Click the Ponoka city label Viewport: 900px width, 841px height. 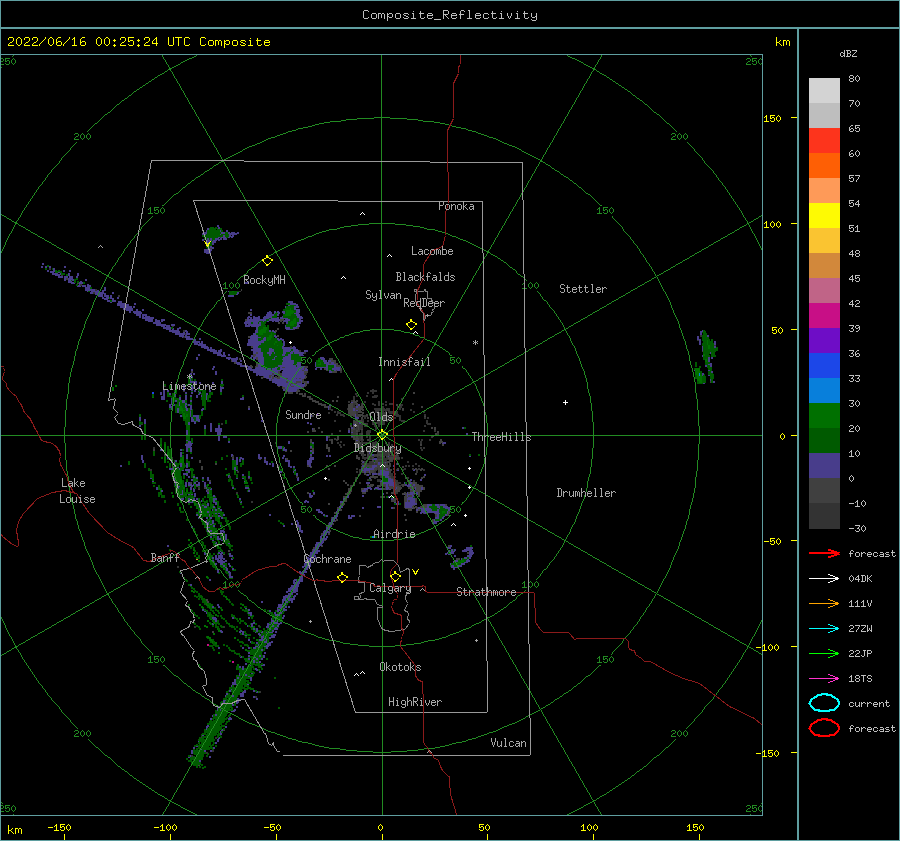tap(456, 206)
